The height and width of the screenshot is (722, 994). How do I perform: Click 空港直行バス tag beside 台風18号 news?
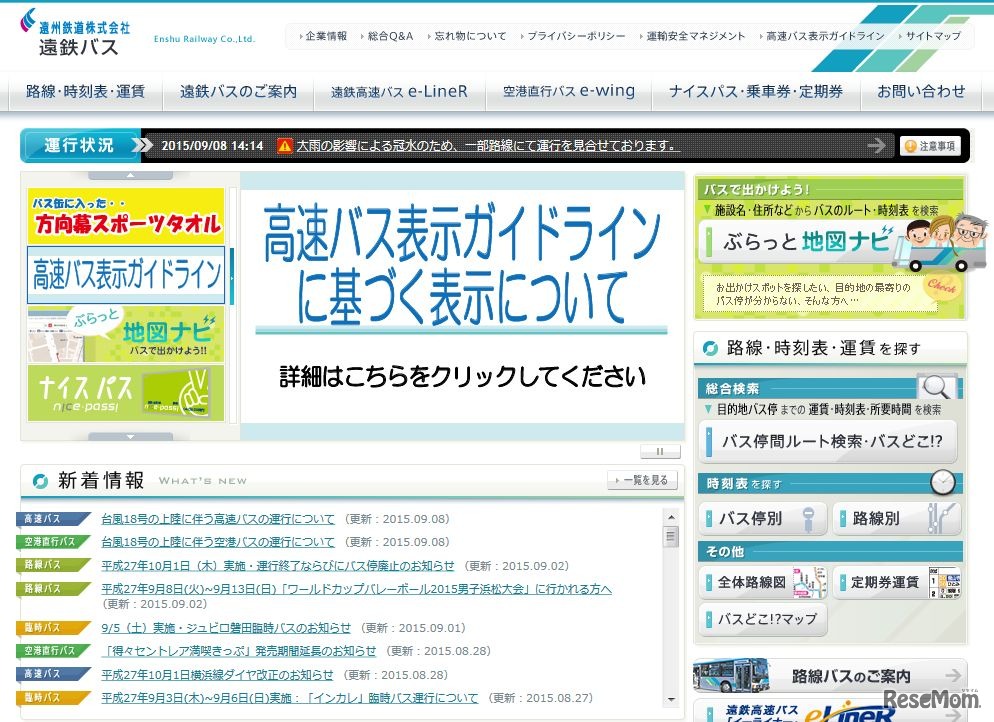52,542
